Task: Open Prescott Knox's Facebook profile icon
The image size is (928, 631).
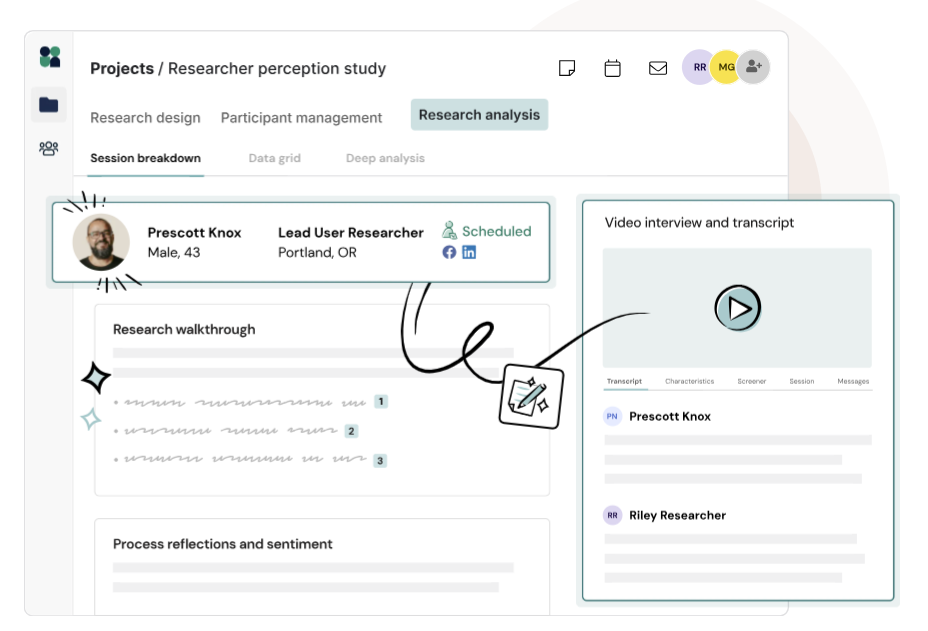Action: click(449, 252)
